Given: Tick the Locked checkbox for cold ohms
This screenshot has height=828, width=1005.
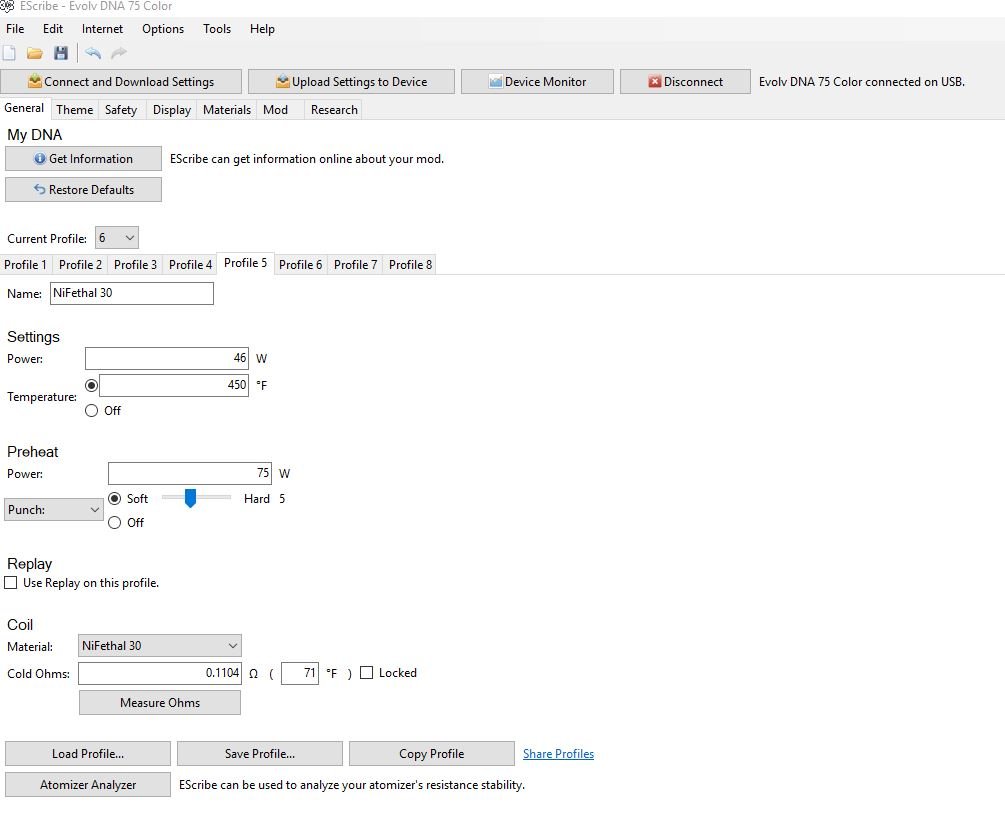Looking at the screenshot, I should 367,673.
